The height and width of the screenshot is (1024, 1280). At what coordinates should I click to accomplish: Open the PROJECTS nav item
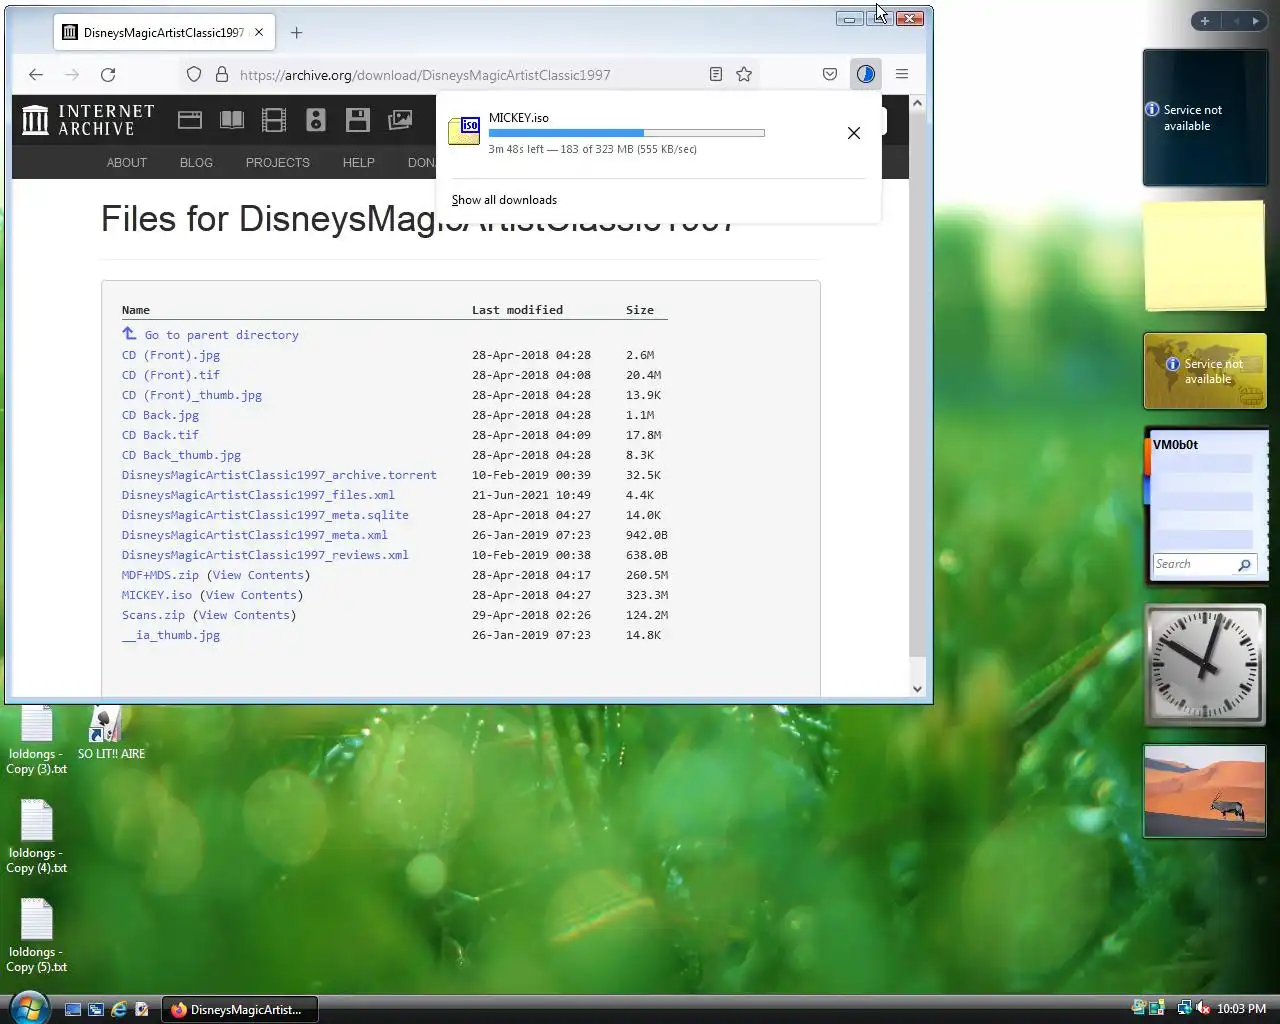click(278, 162)
